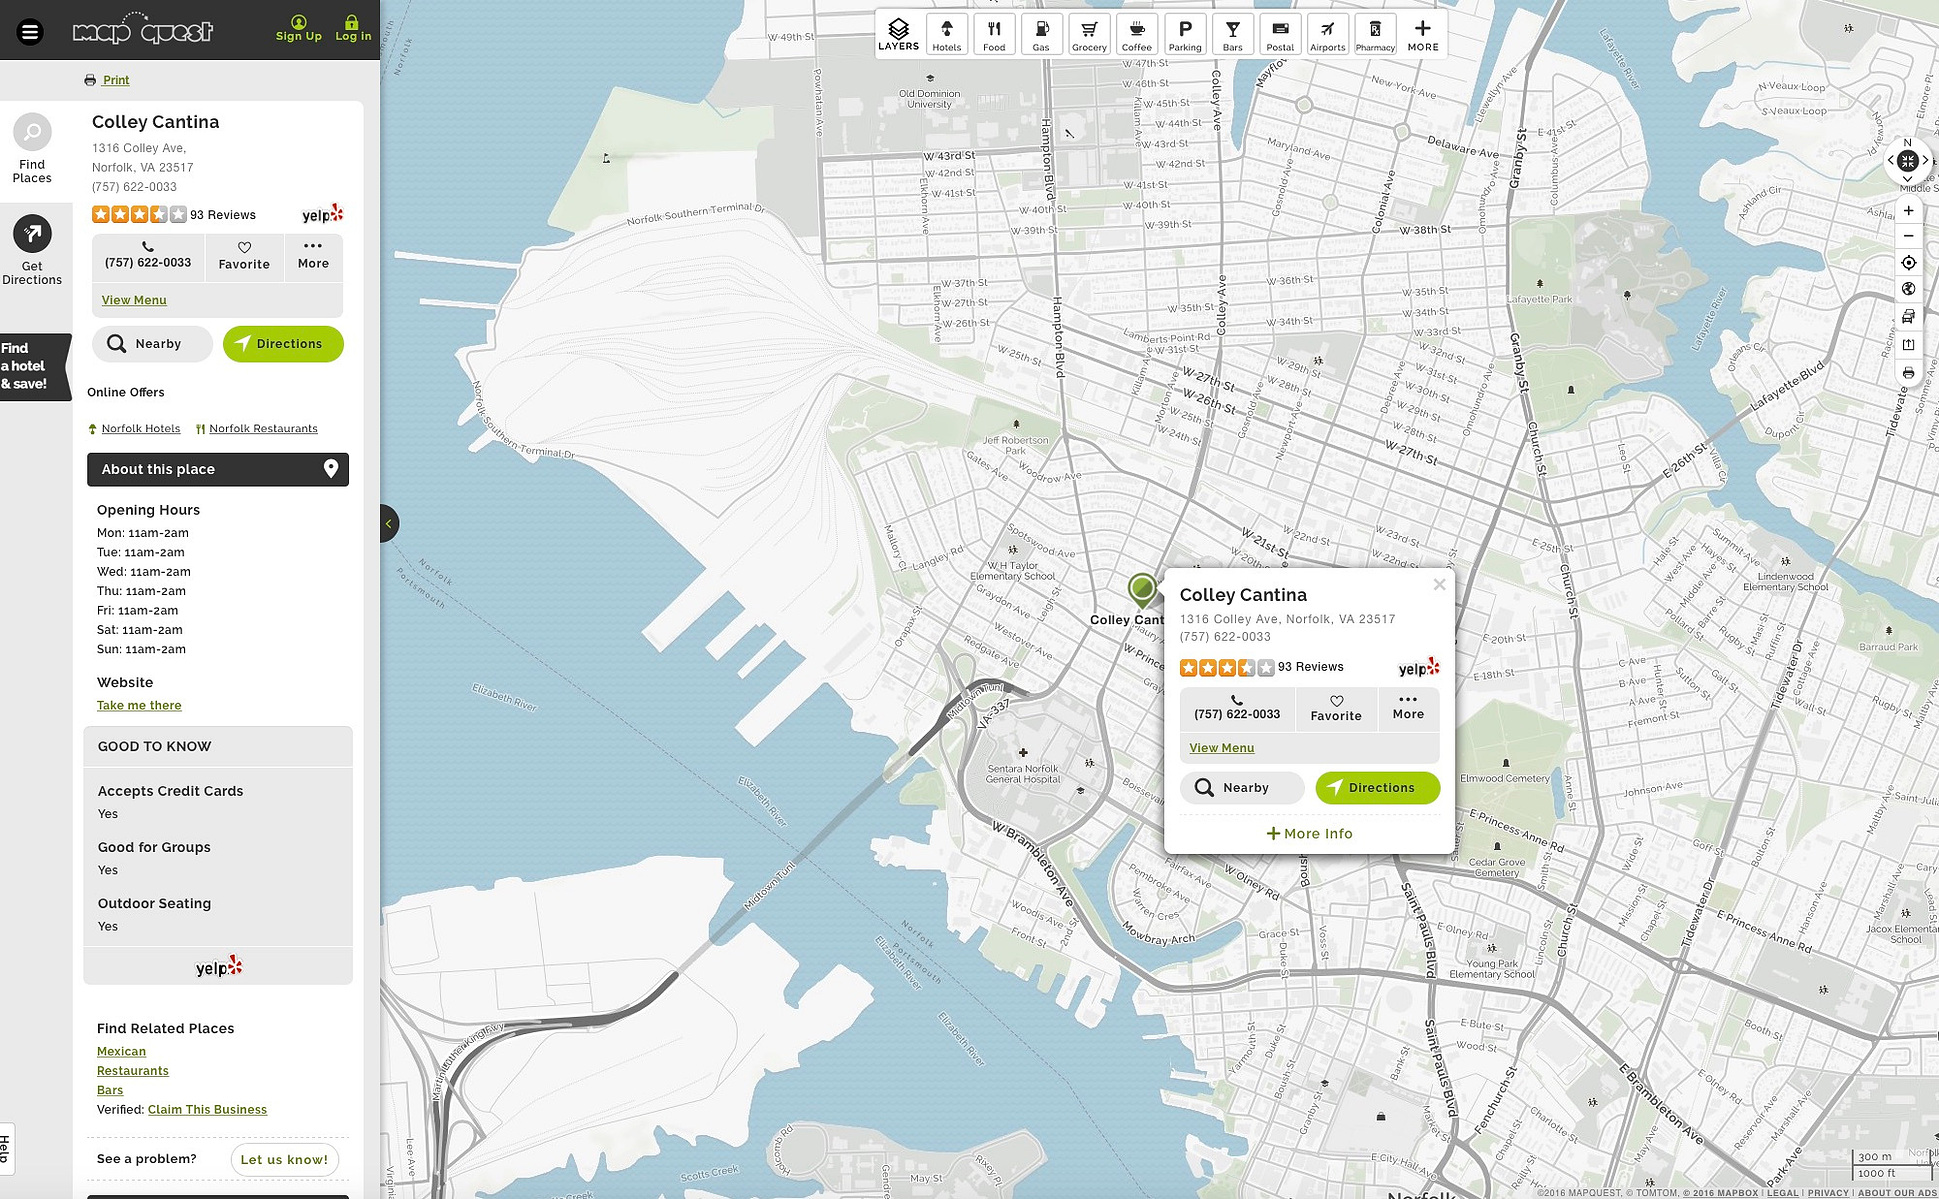Show Gas stations on the map
1939x1199 pixels.
click(x=1041, y=34)
